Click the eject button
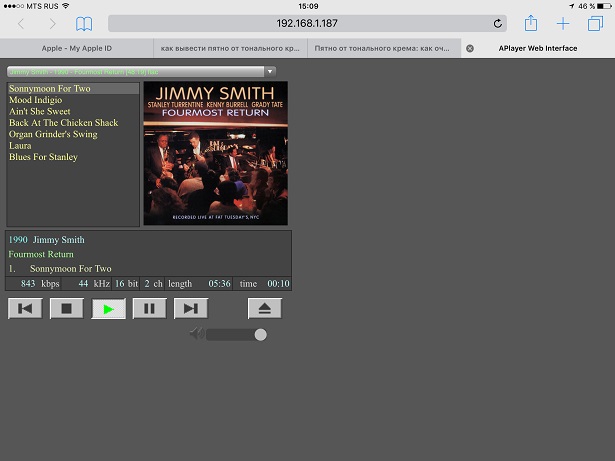 click(x=265, y=308)
